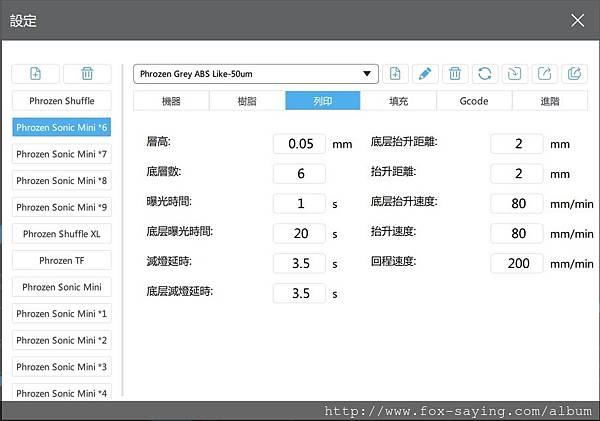
Task: Click the 滅燈延時: label text
Action: (x=169, y=261)
